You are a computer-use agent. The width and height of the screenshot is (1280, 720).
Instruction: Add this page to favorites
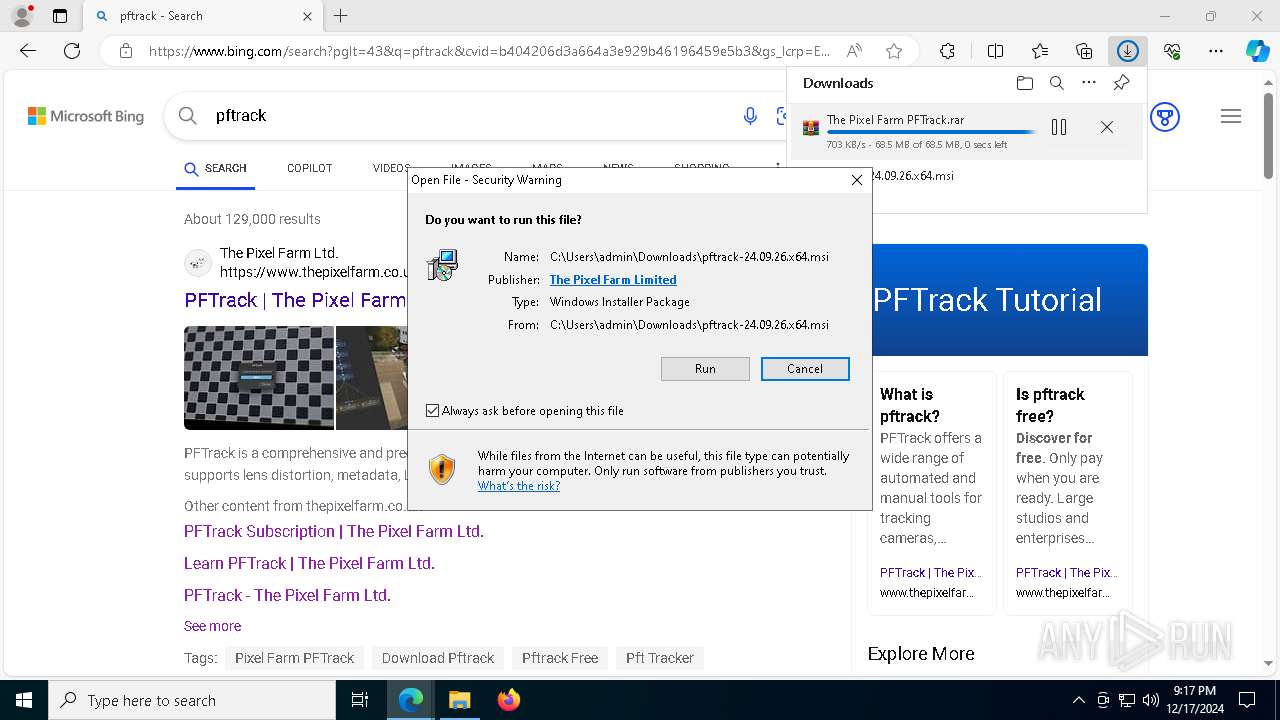(894, 51)
